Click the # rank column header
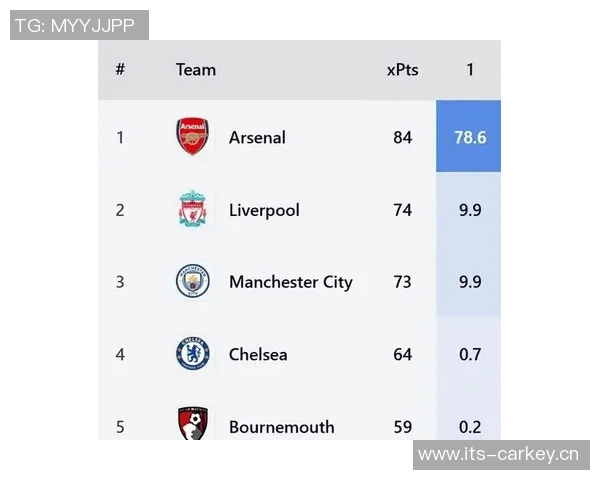 point(120,70)
